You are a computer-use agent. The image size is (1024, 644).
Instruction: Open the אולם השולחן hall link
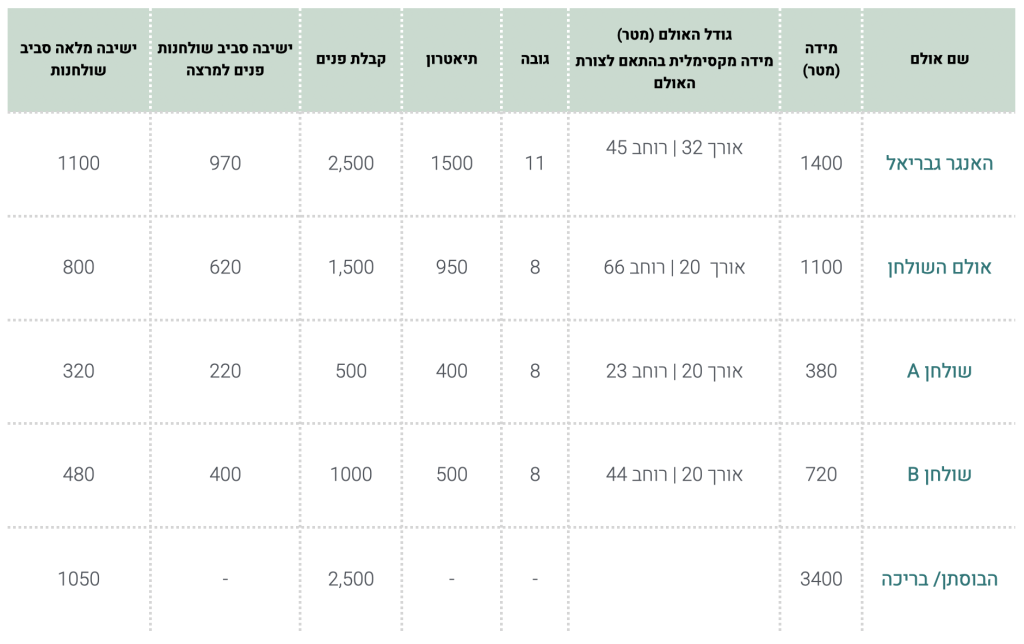point(939,267)
